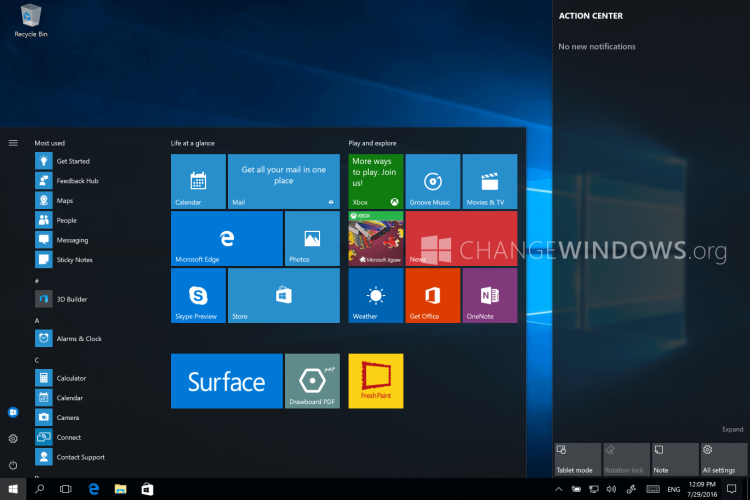Open the Recycle Bin desktop icon
Image resolution: width=750 pixels, height=500 pixels.
pos(31,21)
